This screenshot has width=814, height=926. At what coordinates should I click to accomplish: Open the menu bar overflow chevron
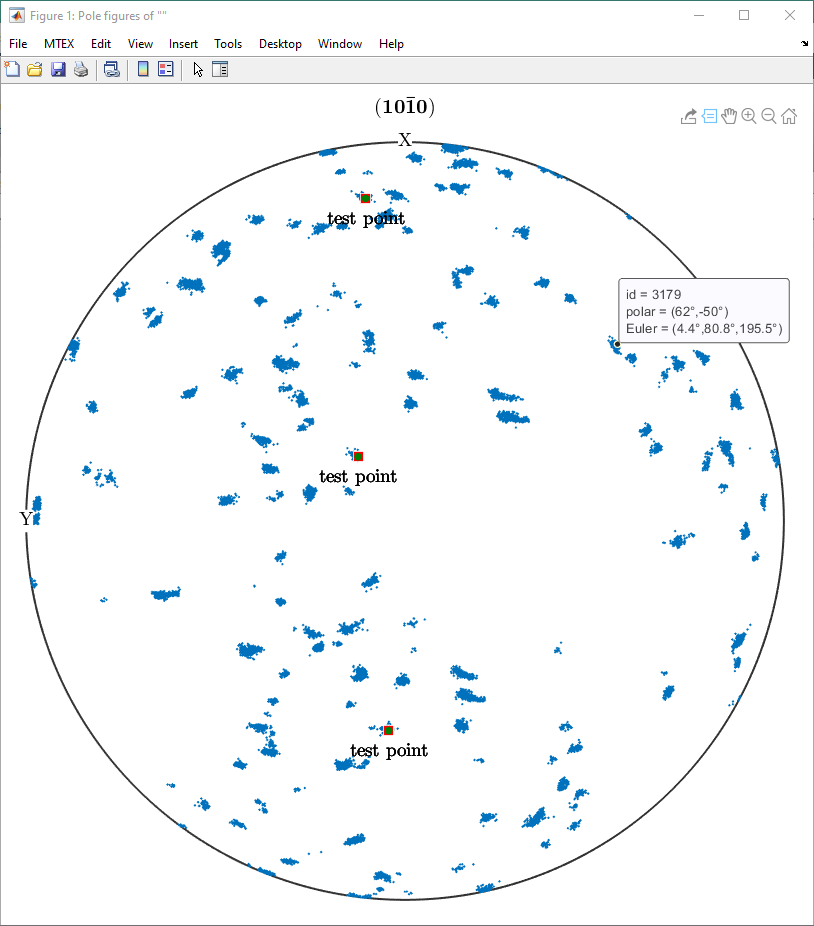[804, 44]
